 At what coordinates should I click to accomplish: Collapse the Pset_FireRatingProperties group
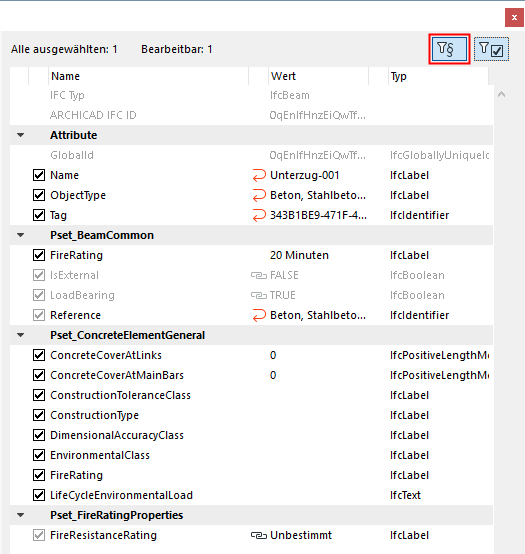point(21,515)
